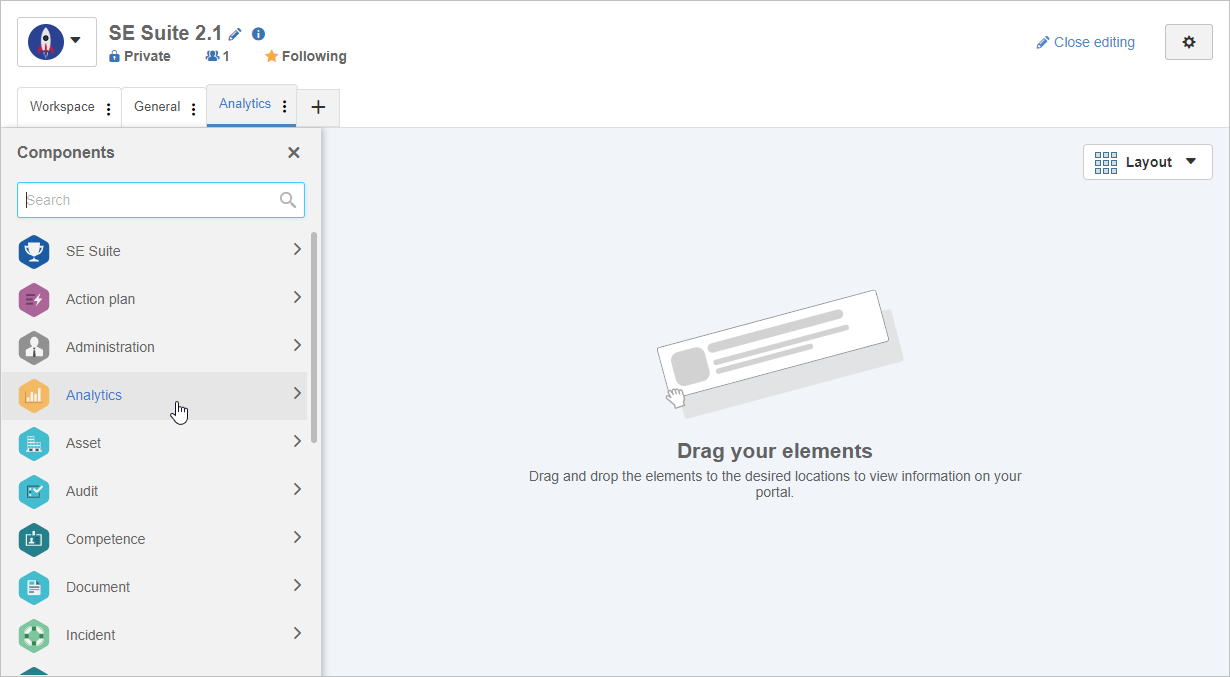This screenshot has height=677, width=1230.
Task: Select the SE Suite list label
Action: 93,251
